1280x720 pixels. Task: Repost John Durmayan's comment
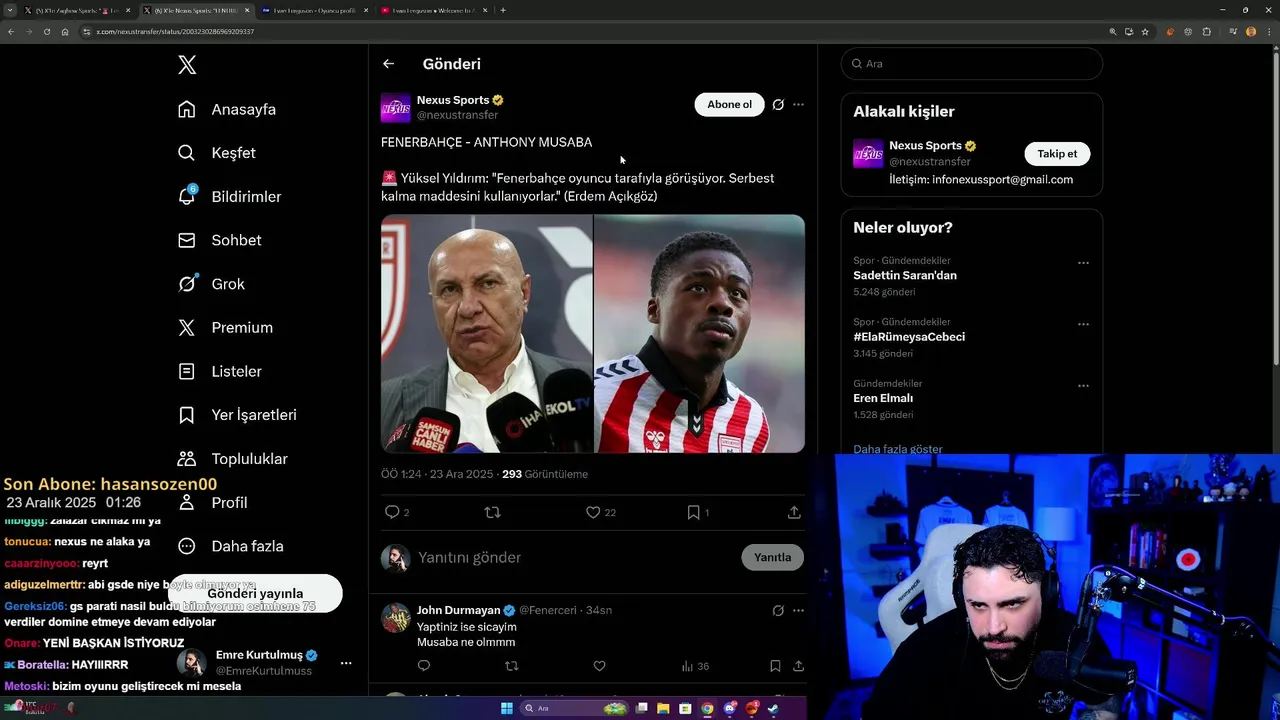[512, 666]
